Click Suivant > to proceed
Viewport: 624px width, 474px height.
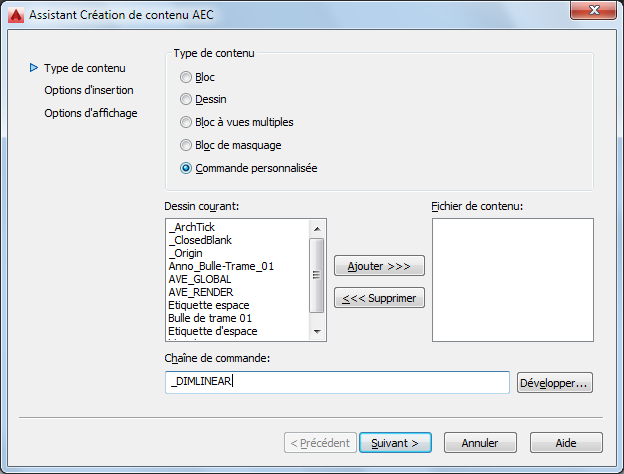[395, 442]
